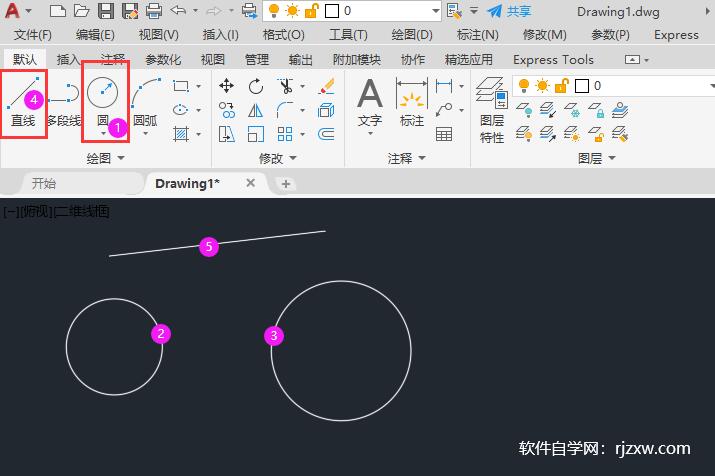
Task: Activate the Trim scissors tool
Action: 285,86
